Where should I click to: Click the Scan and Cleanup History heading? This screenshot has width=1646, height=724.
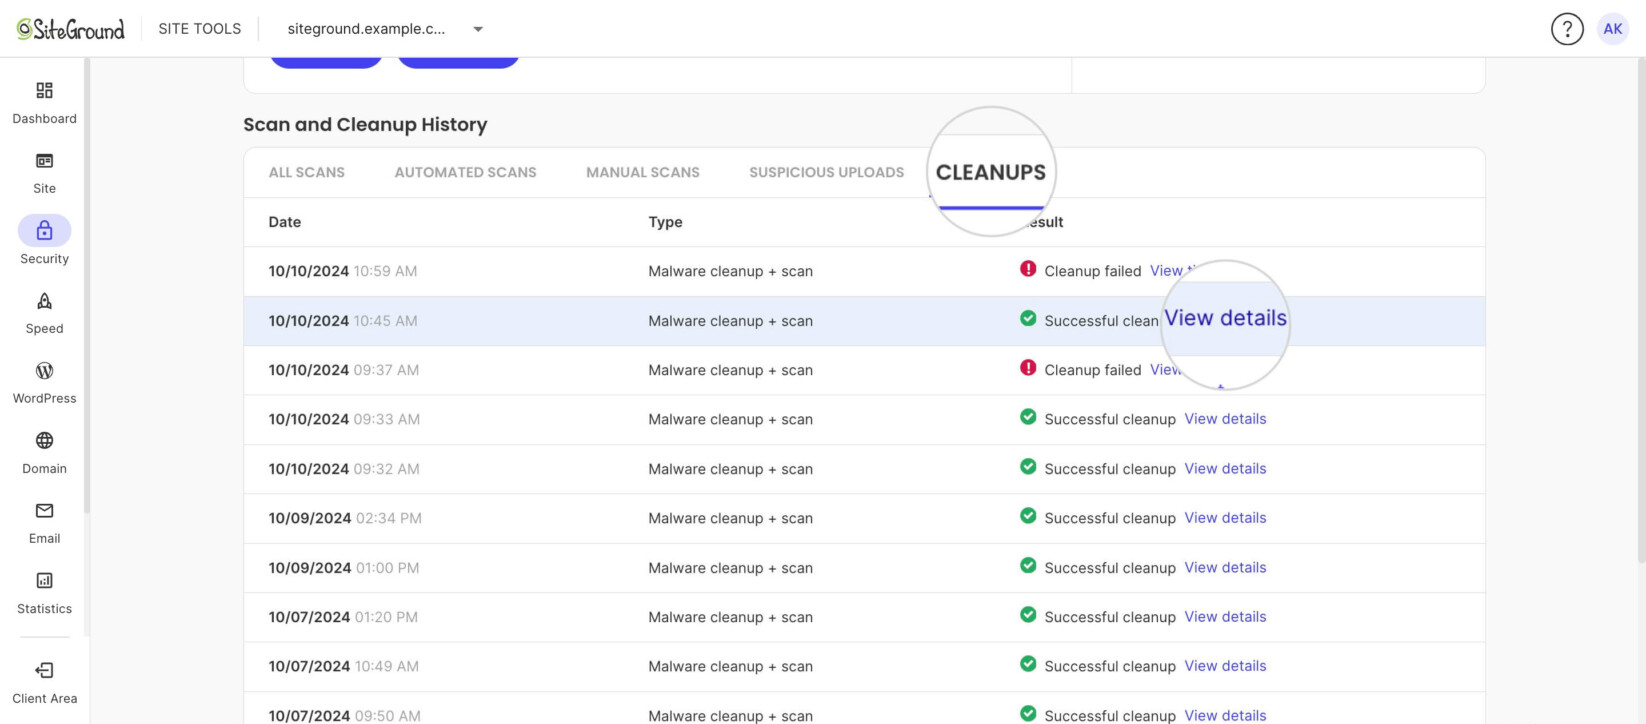tap(365, 125)
